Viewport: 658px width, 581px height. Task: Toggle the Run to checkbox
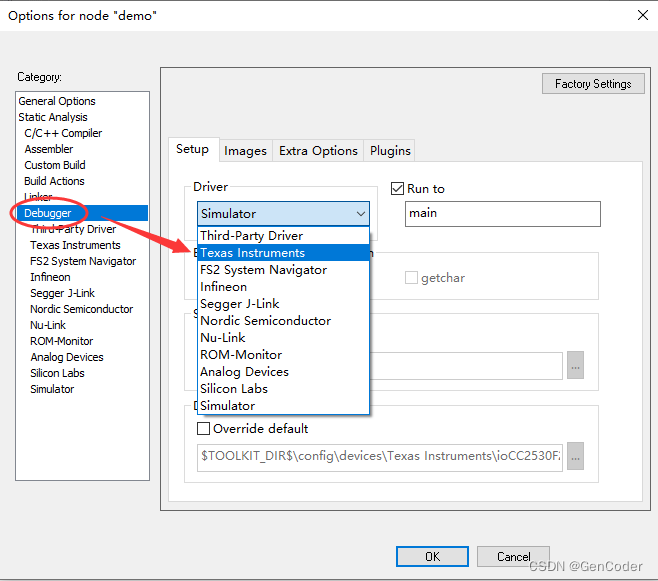397,189
